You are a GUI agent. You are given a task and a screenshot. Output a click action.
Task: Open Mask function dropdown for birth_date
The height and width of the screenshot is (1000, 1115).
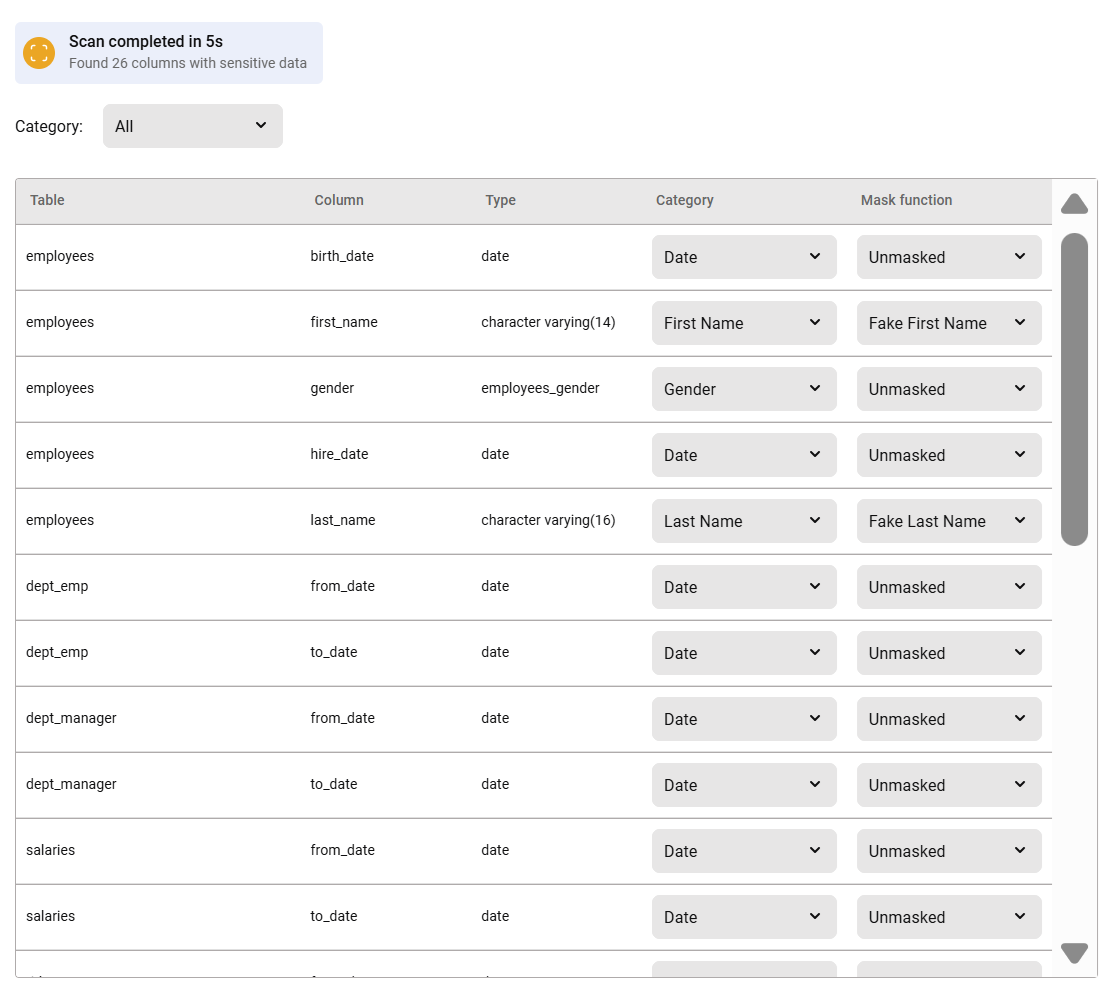coord(948,257)
